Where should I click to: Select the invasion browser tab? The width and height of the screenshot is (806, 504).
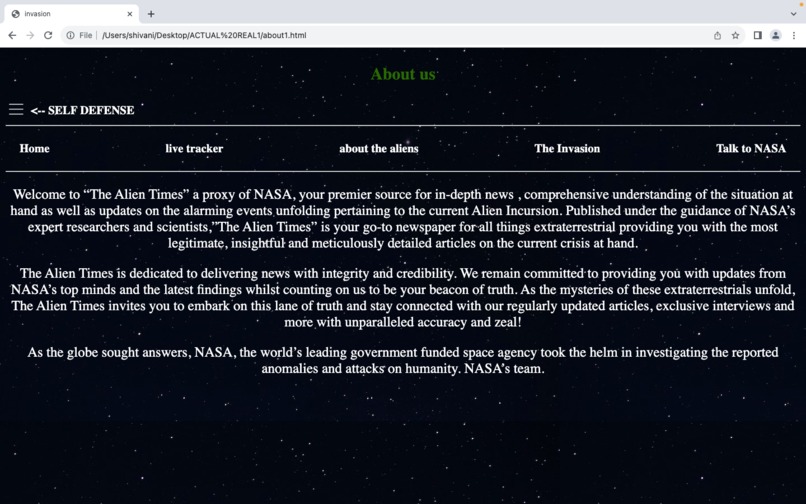(x=71, y=14)
